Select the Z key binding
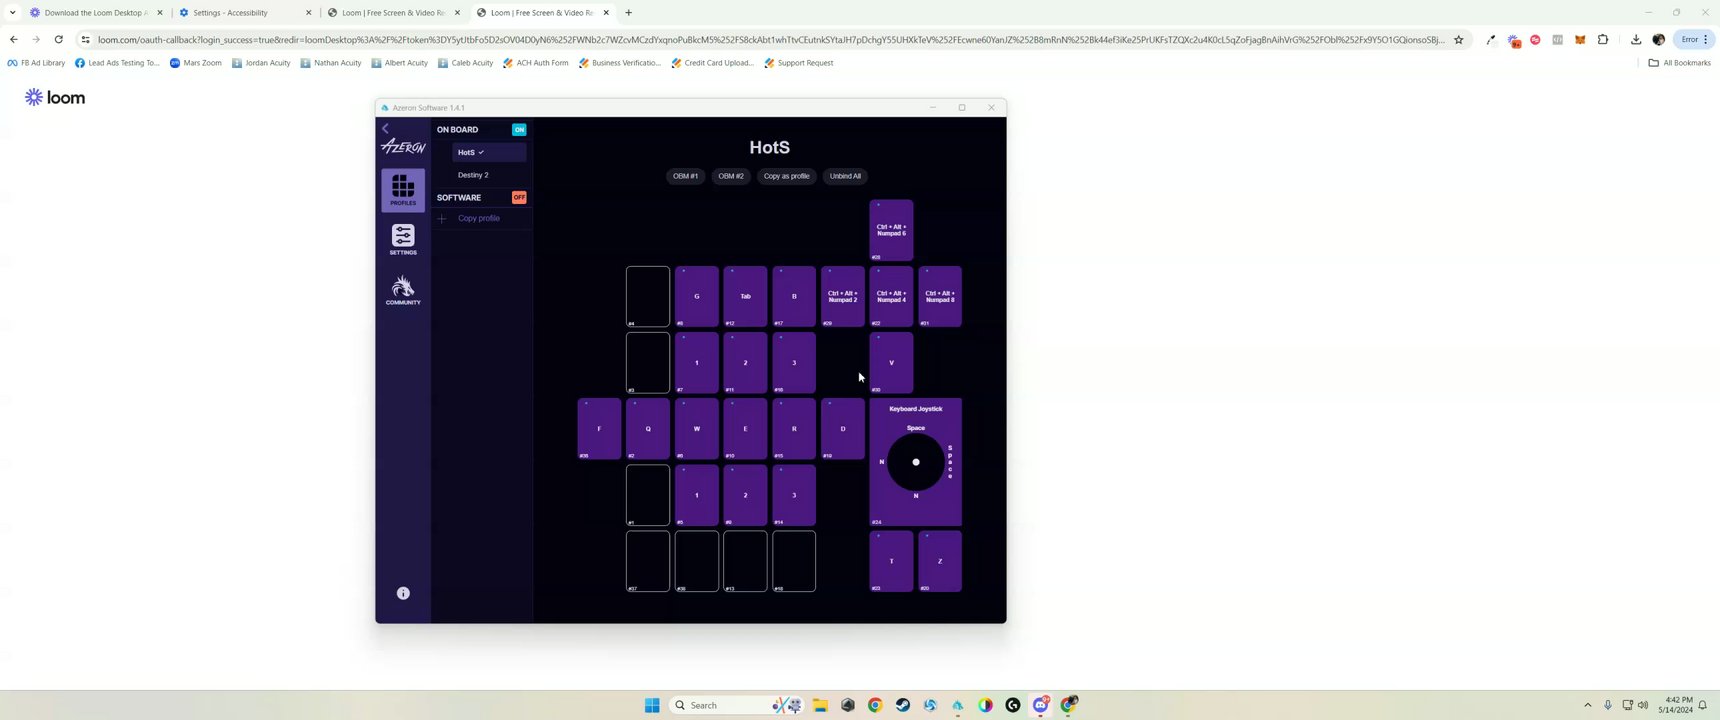1720x720 pixels. point(940,561)
